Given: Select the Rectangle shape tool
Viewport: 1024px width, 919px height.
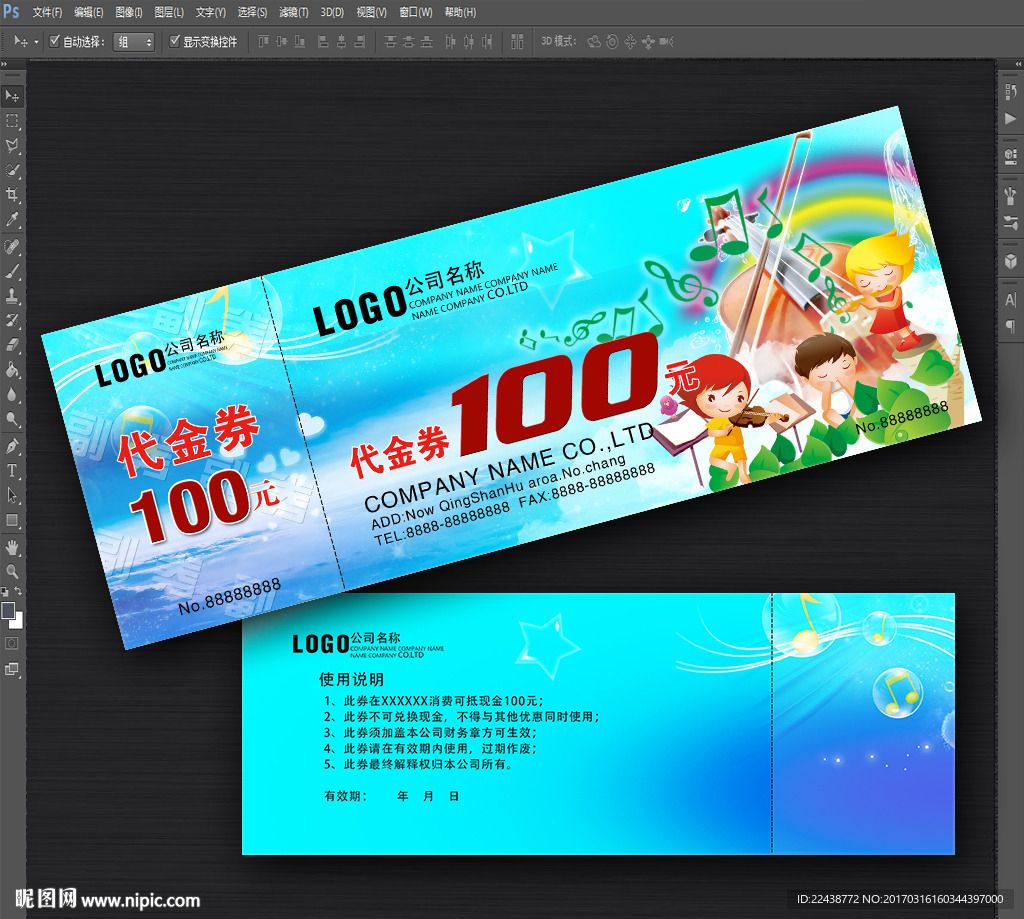Looking at the screenshot, I should pyautogui.click(x=12, y=520).
